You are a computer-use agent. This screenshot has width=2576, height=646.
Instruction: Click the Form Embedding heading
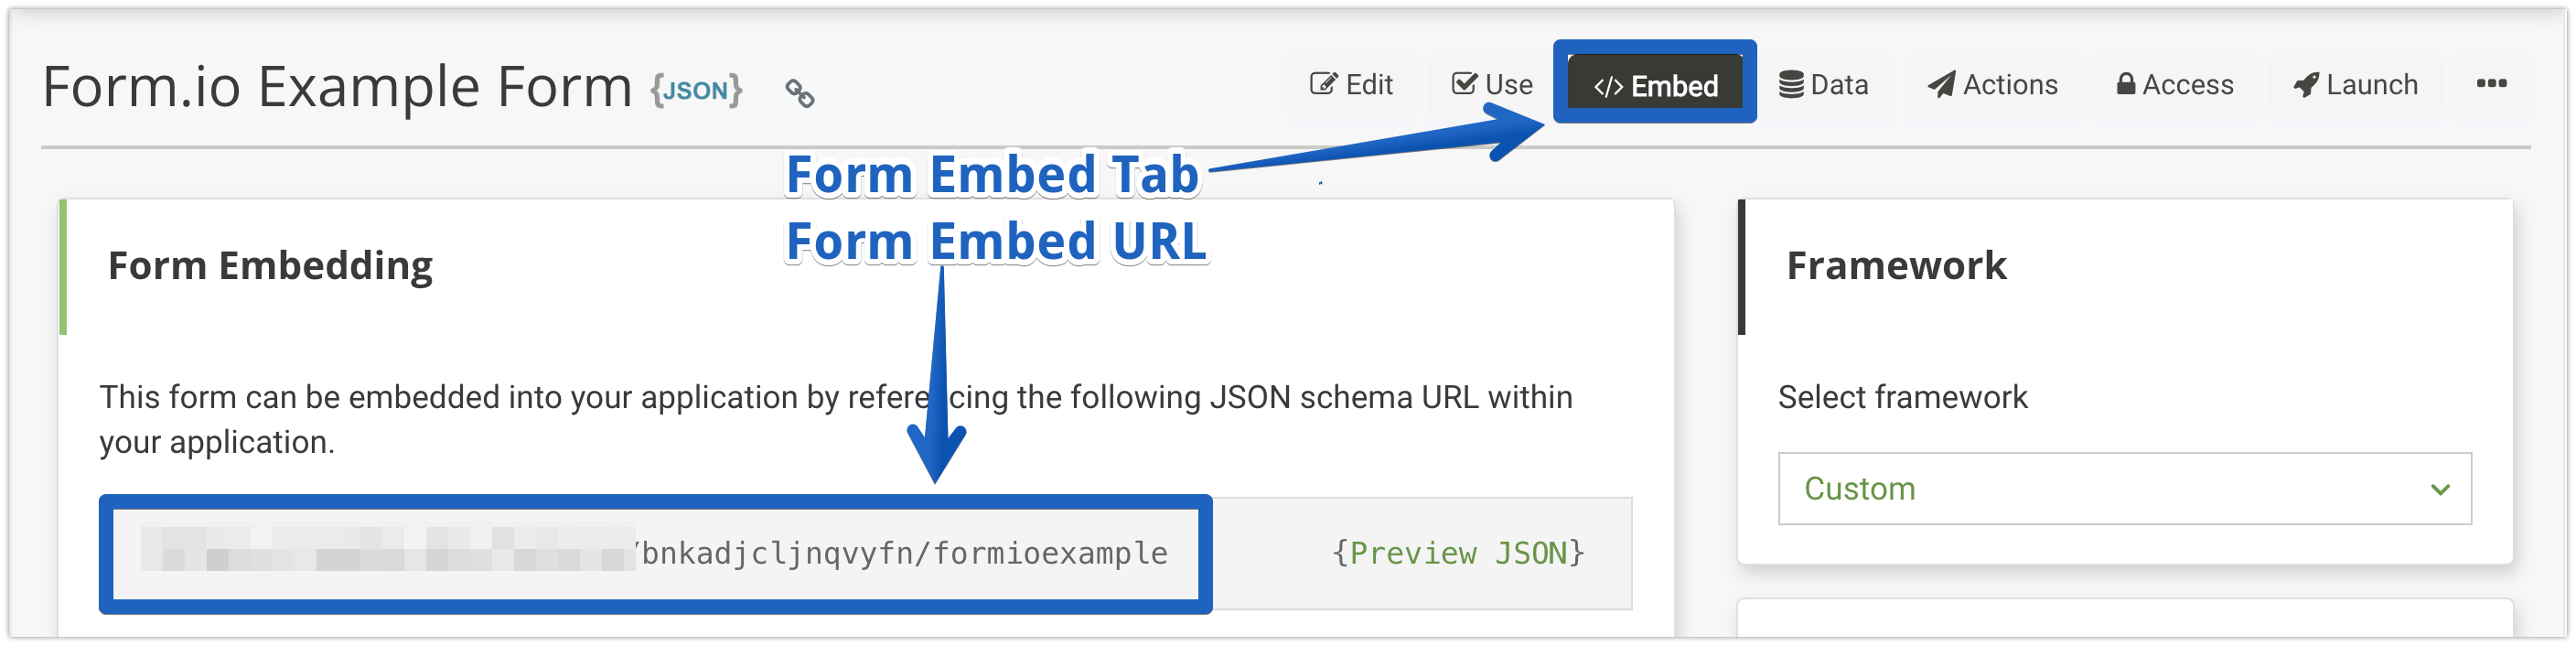point(270,266)
